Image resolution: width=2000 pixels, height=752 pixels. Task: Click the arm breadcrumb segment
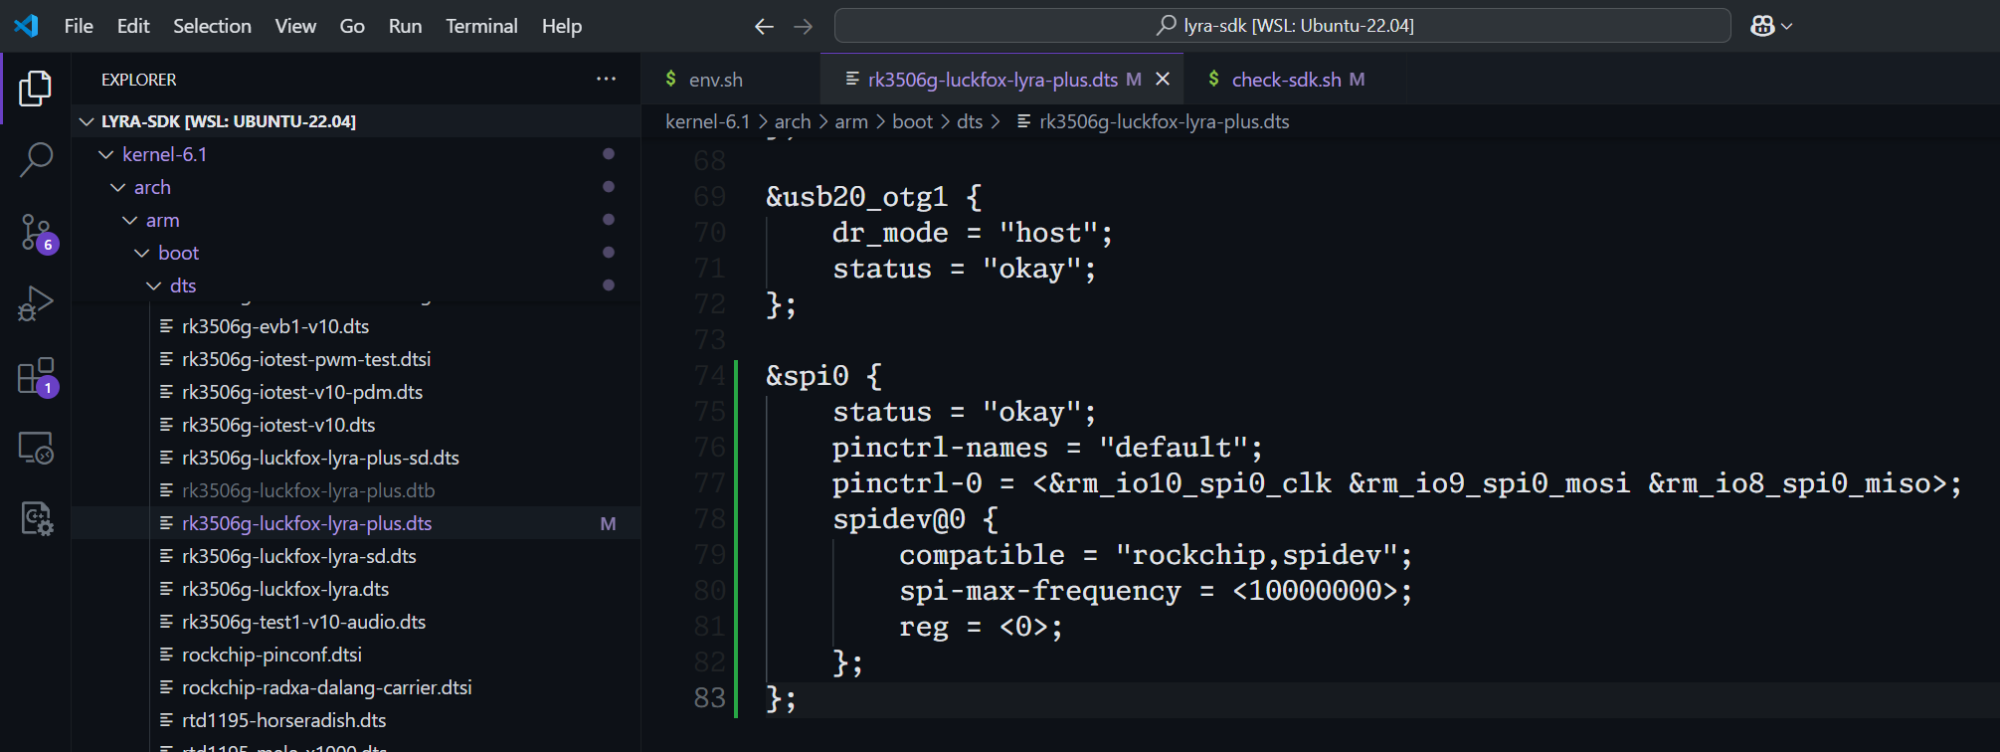coord(851,121)
